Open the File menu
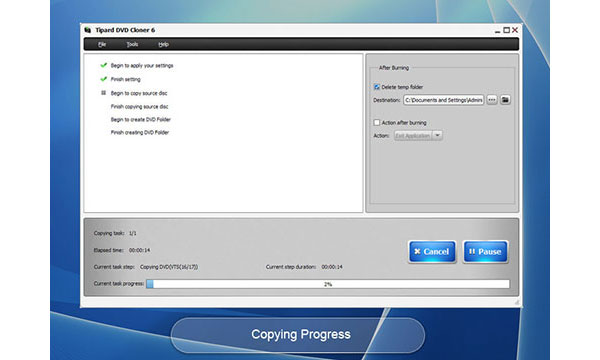Image resolution: width=600 pixels, height=360 pixels. 102,44
